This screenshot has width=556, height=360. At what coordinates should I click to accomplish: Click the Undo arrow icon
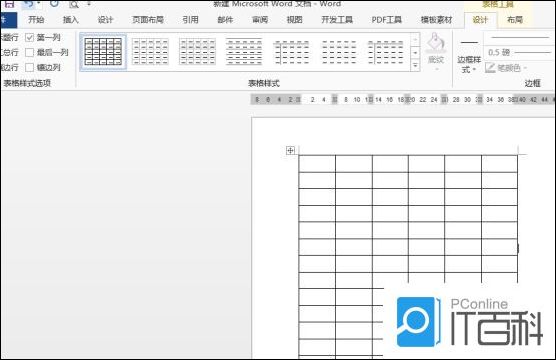(x=29, y=4)
